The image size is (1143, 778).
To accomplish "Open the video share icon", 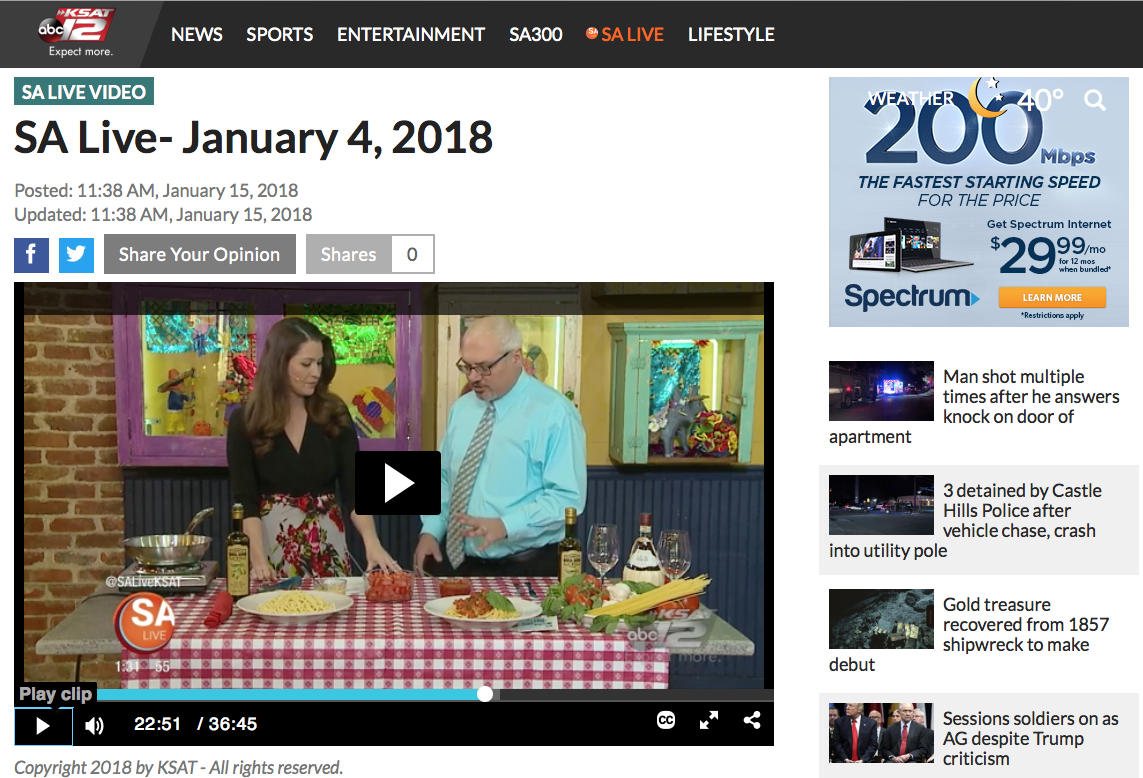I will [752, 720].
